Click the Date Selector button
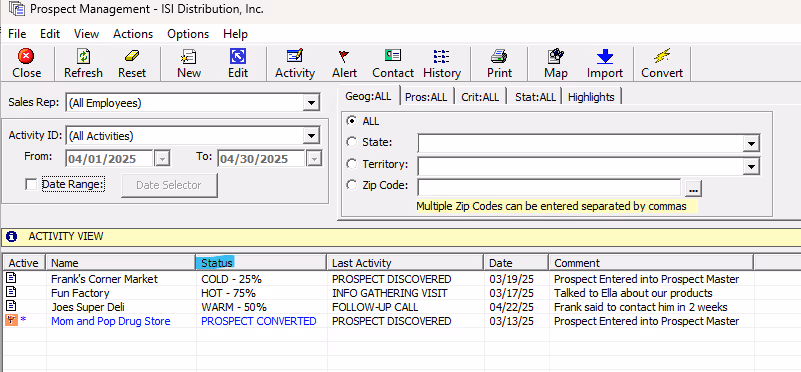This screenshot has height=372, width=801. click(169, 185)
